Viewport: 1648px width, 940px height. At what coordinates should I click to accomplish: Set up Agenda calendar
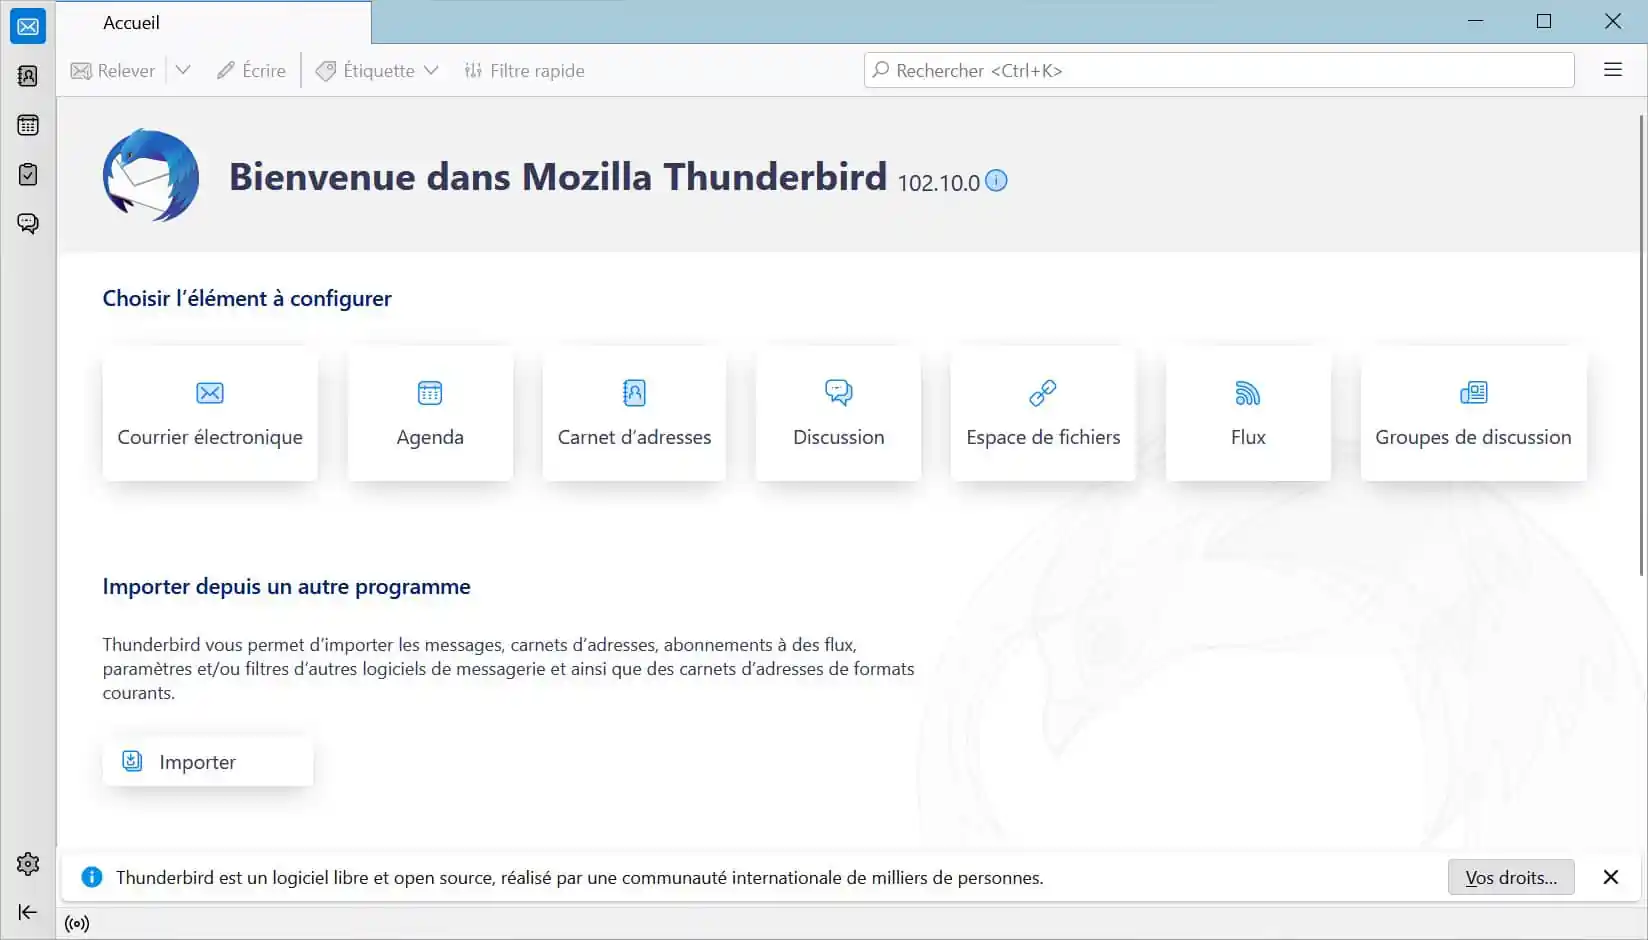(430, 414)
